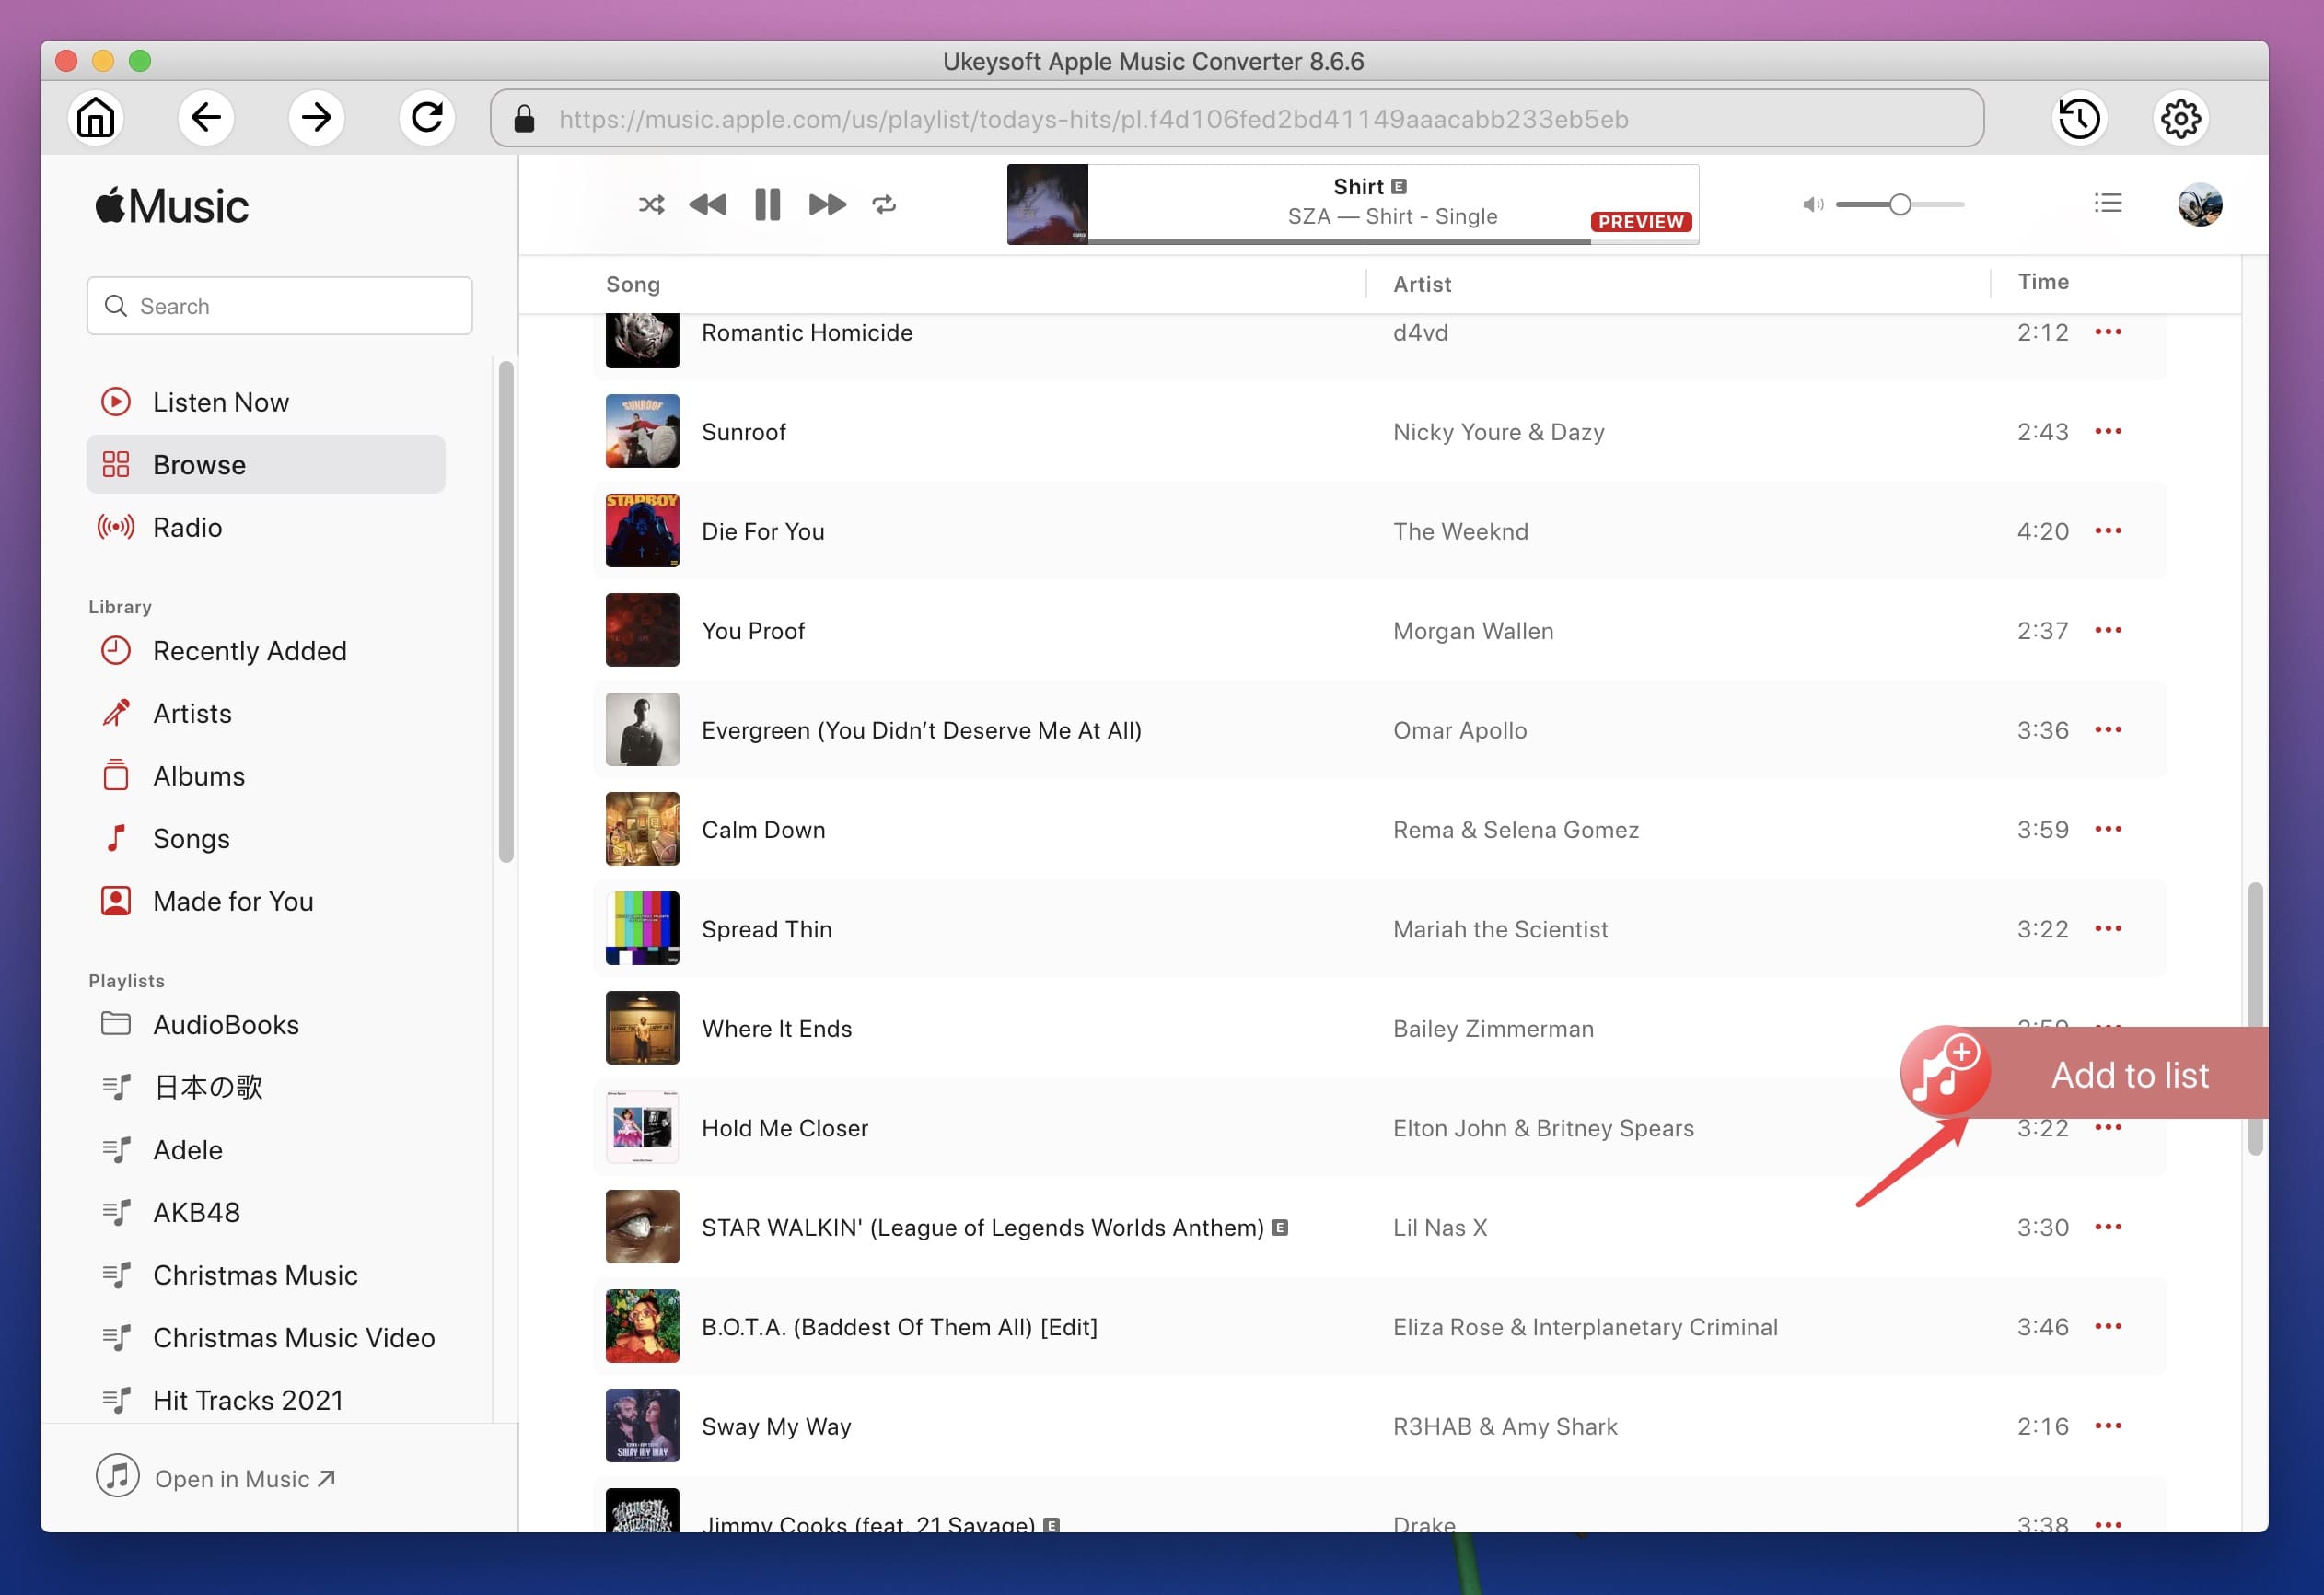Click the Radio sidebar item
This screenshot has width=2324, height=1595.
coord(187,527)
